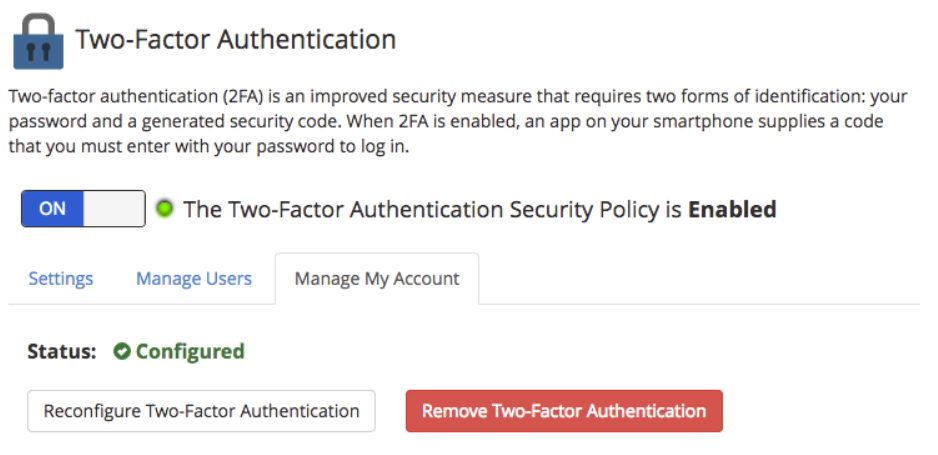
Task: Open the Settings tab
Action: tap(61, 279)
